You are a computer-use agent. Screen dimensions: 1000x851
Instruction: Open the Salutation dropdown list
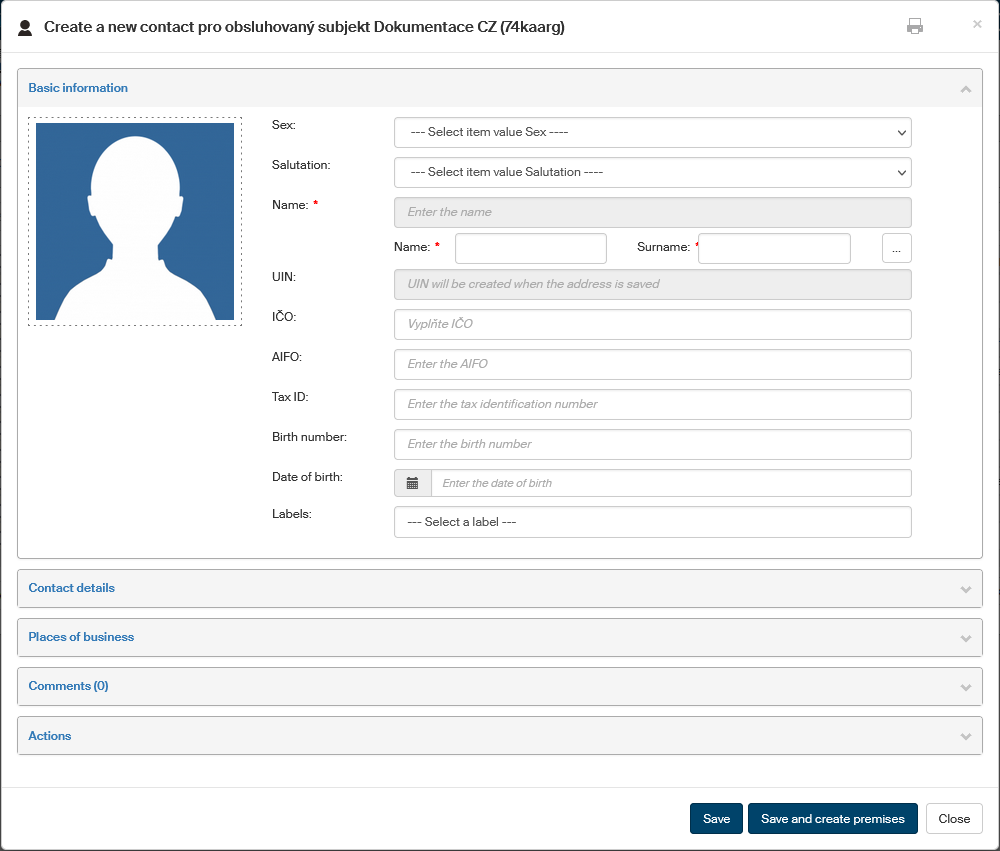[652, 172]
